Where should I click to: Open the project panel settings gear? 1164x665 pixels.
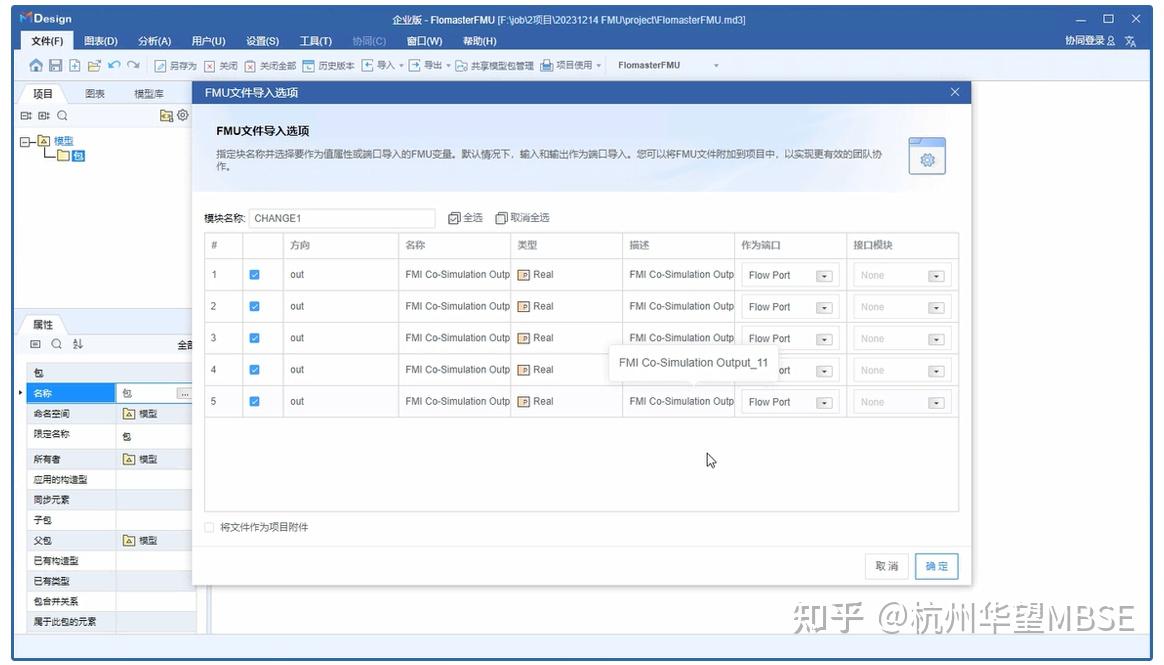coord(183,115)
